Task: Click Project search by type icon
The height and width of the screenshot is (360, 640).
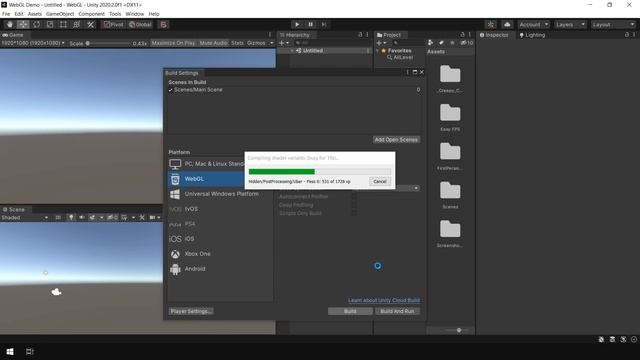Action: (x=431, y=43)
